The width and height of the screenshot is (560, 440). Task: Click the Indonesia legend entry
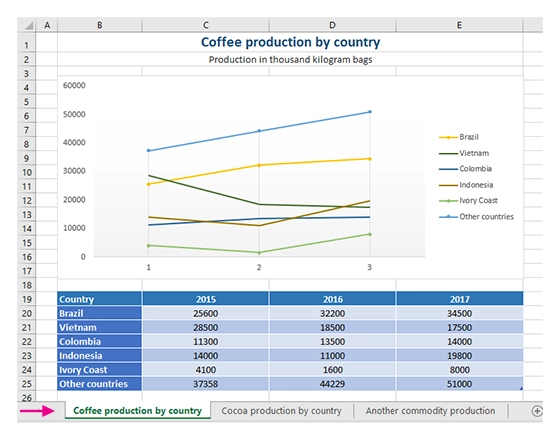coord(466,185)
